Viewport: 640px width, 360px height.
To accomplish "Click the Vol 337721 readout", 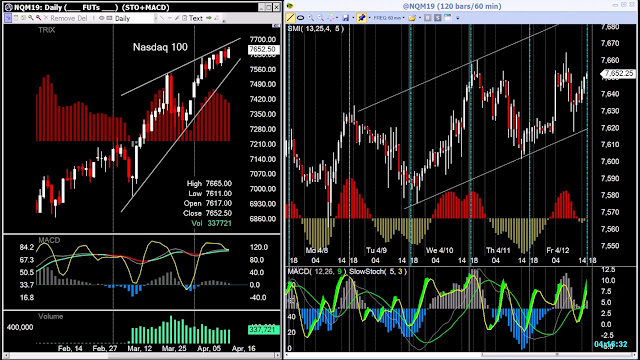I will [x=211, y=223].
